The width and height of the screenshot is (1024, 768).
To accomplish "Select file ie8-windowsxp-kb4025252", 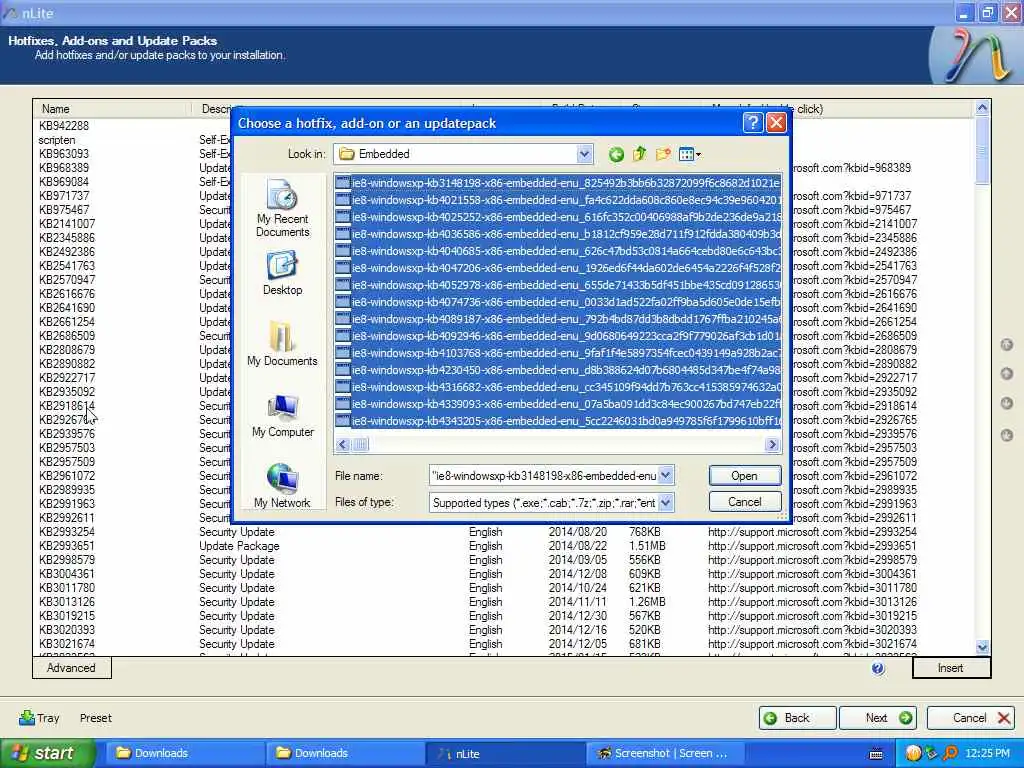I will 558,217.
